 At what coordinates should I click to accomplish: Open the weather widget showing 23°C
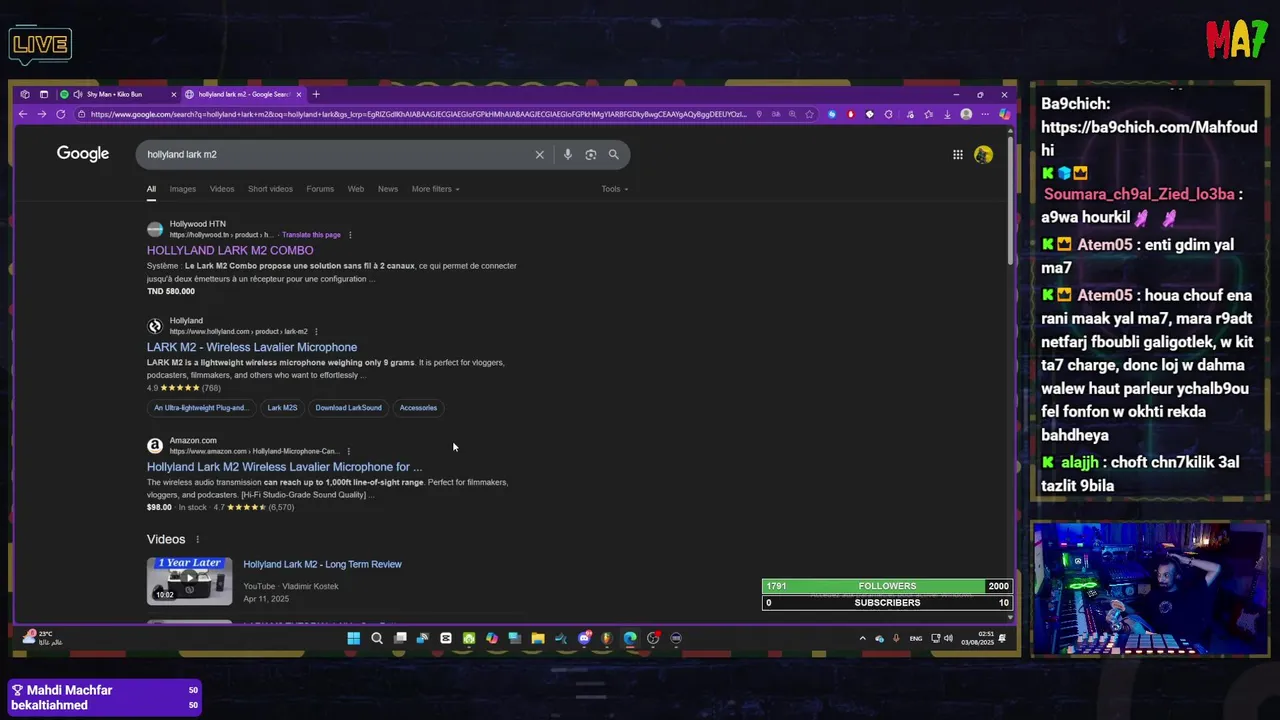tap(42, 638)
